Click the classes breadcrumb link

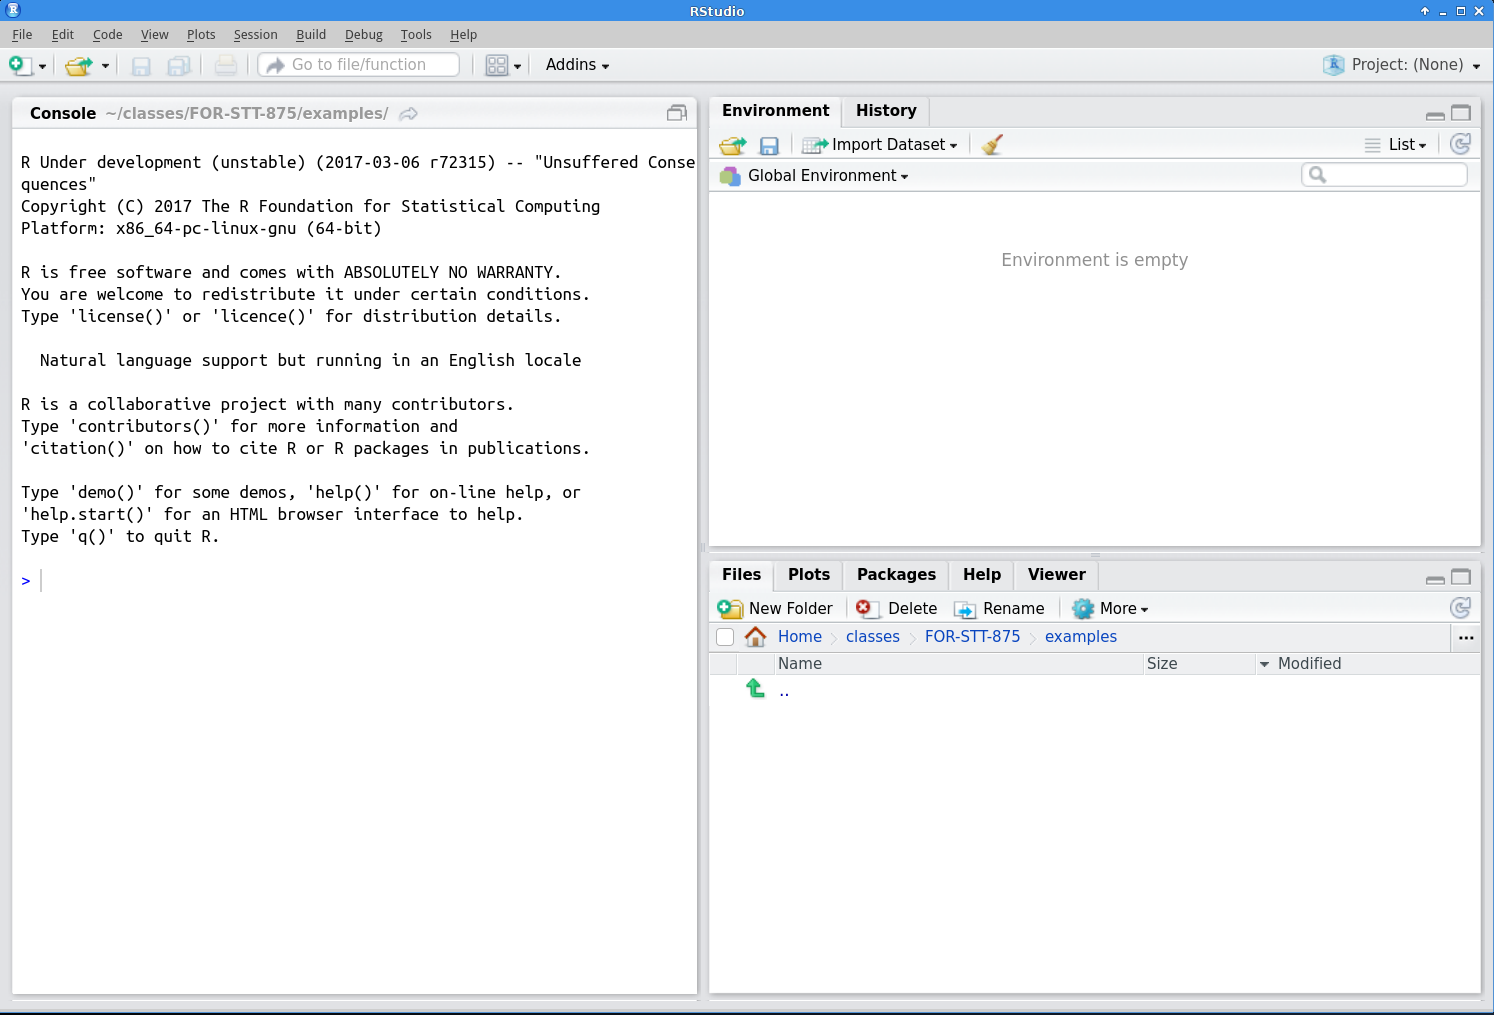coord(873,637)
